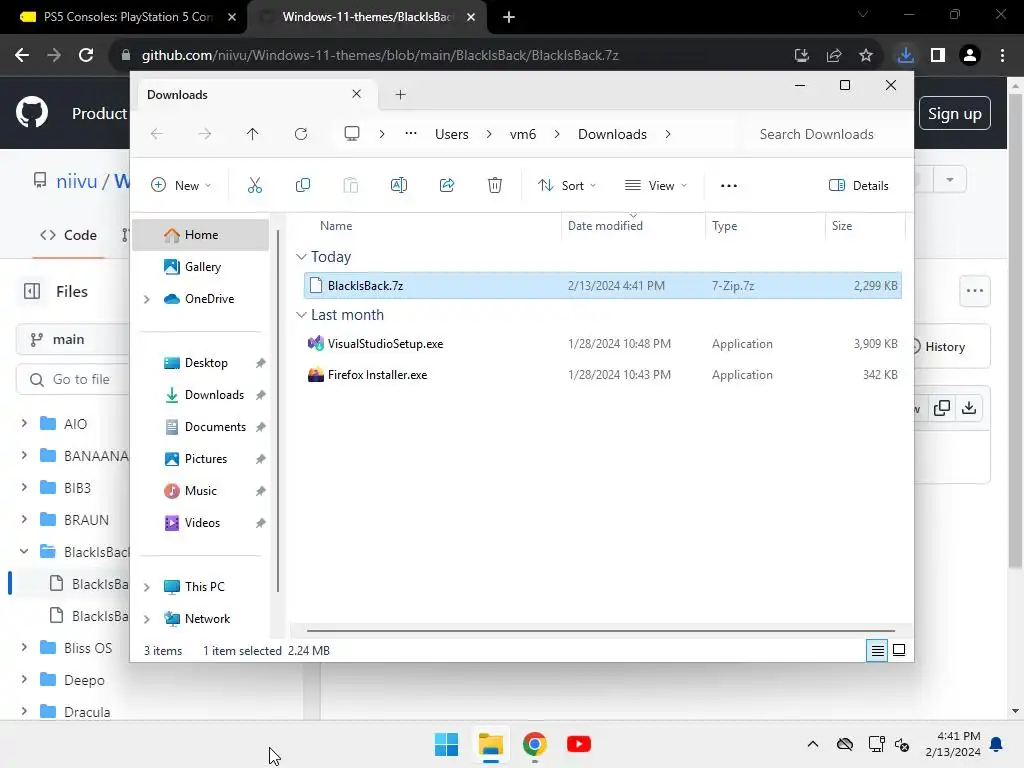Select the BlackIsBack.7z file
The height and width of the screenshot is (768, 1024).
tap(602, 285)
